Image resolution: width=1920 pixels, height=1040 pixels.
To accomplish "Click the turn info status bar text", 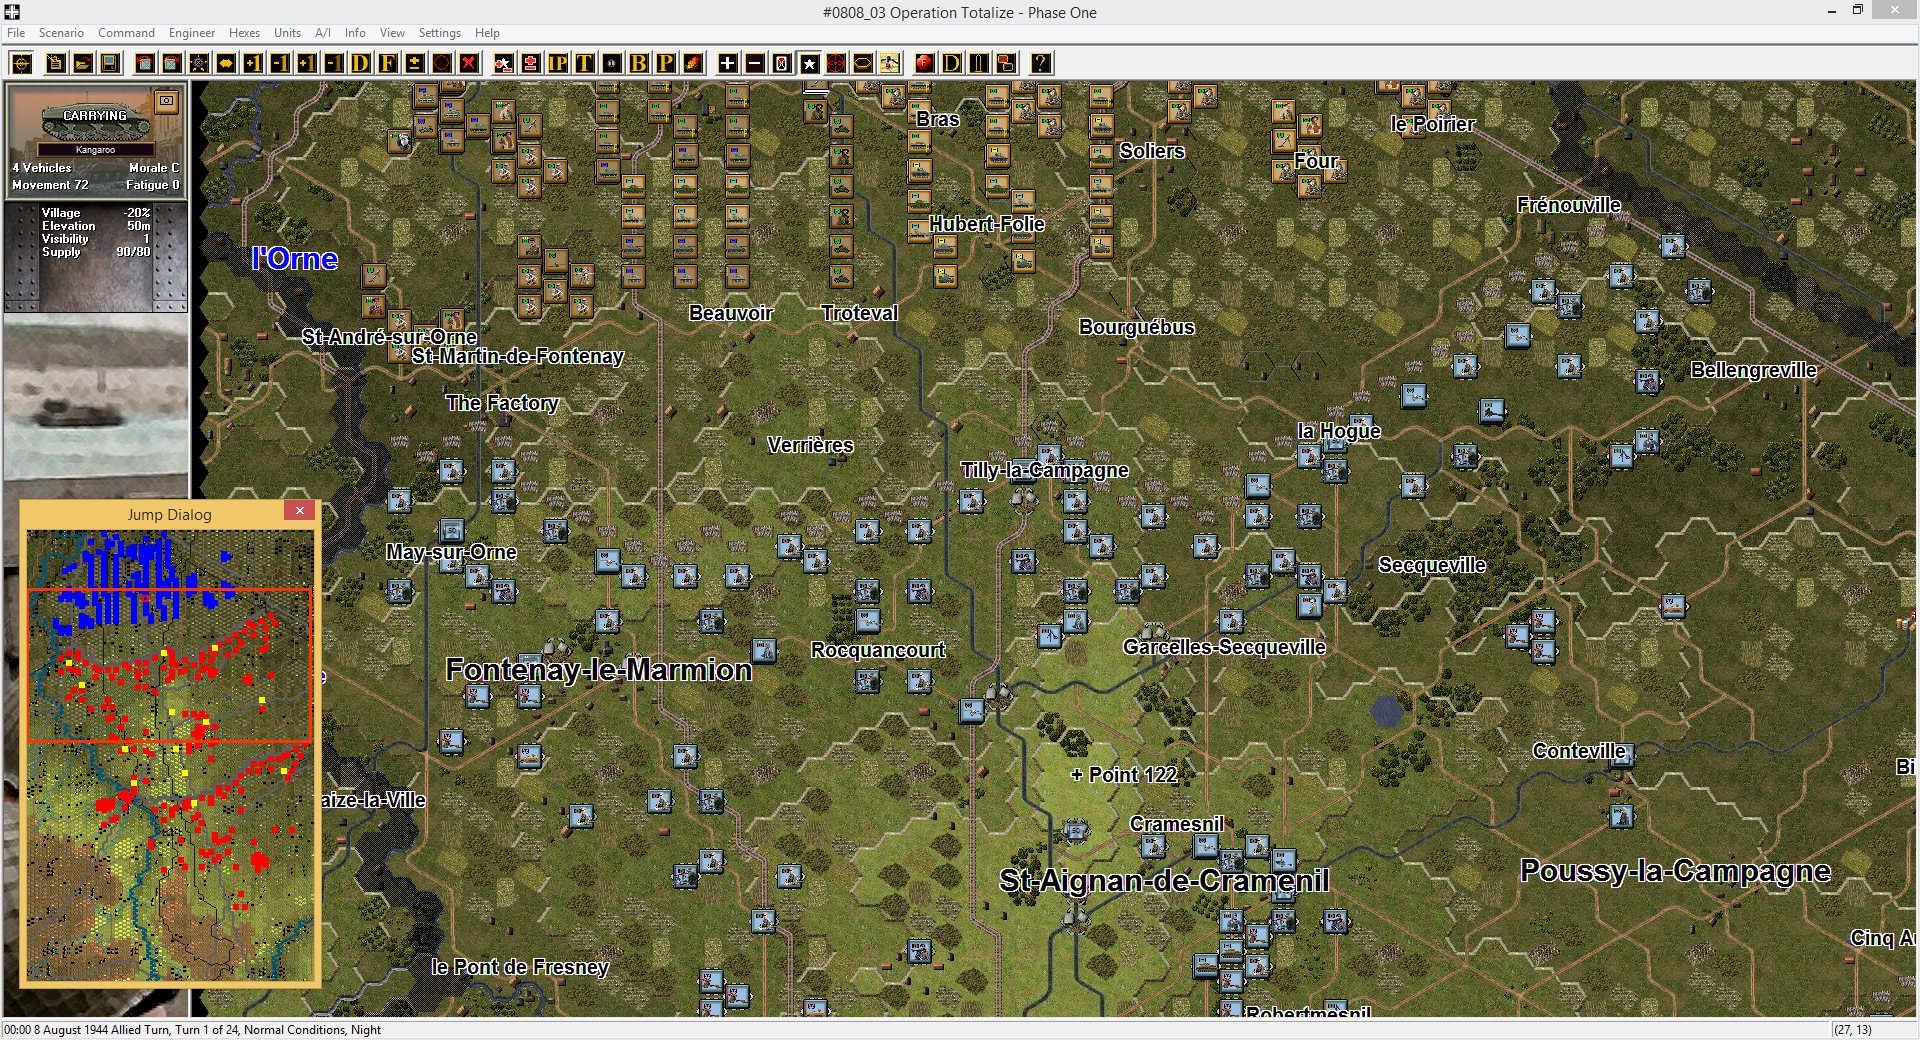I will coord(192,1030).
